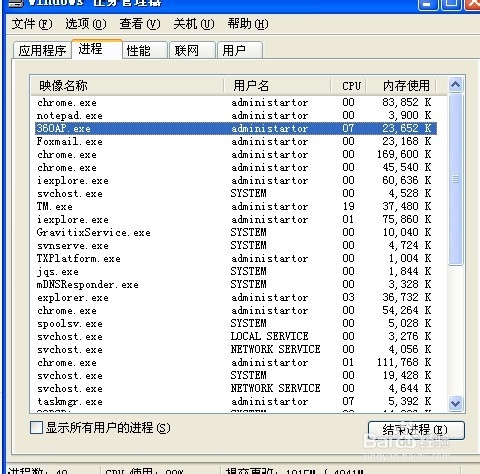Sort by the 用户名 column header
The height and width of the screenshot is (474, 480).
277,86
